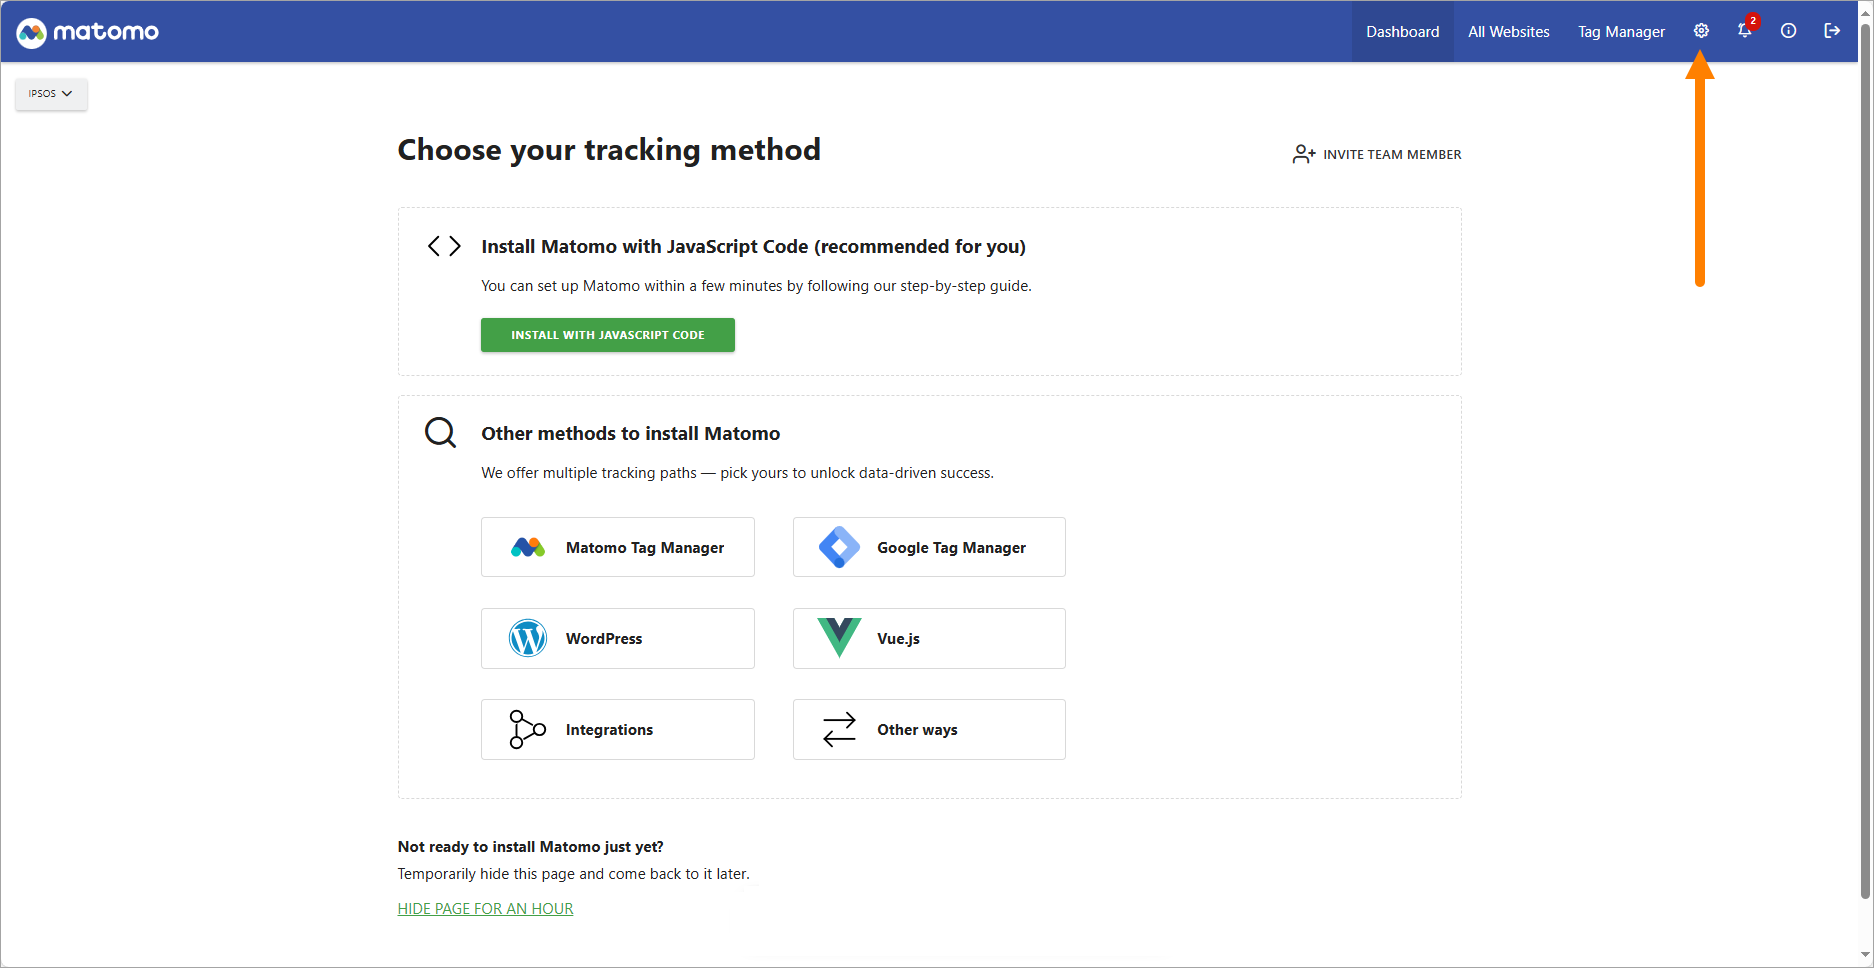Click the Vue.js logo icon
Image resolution: width=1874 pixels, height=968 pixels.
pyautogui.click(x=839, y=638)
